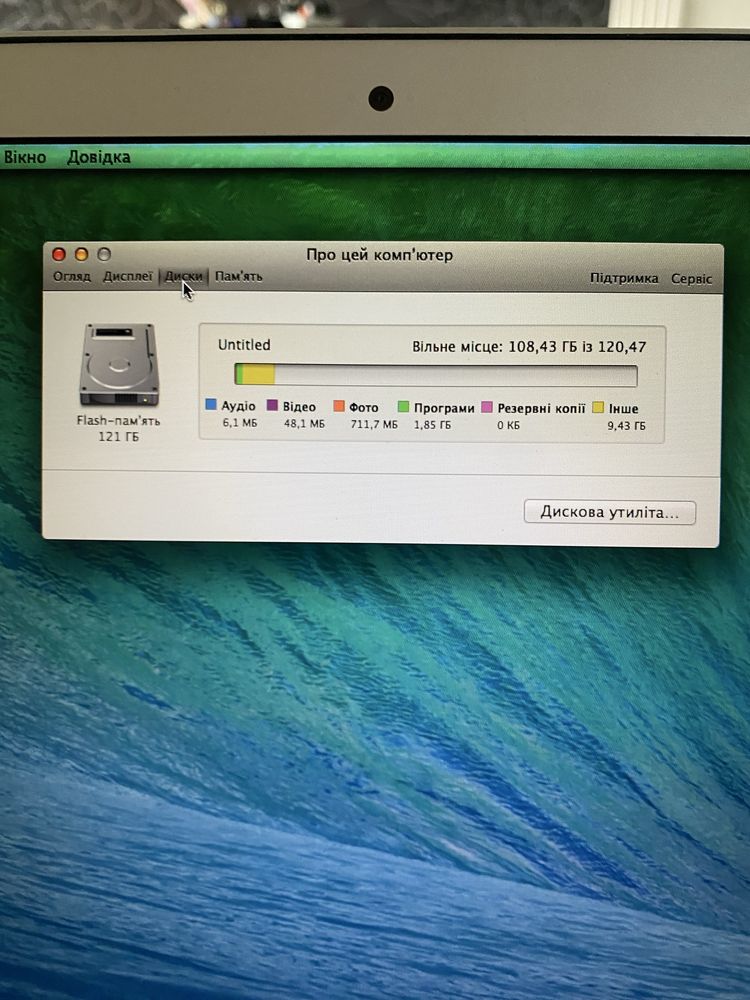Minimize window with the yellow button
The width and height of the screenshot is (750, 1000).
coord(82,254)
